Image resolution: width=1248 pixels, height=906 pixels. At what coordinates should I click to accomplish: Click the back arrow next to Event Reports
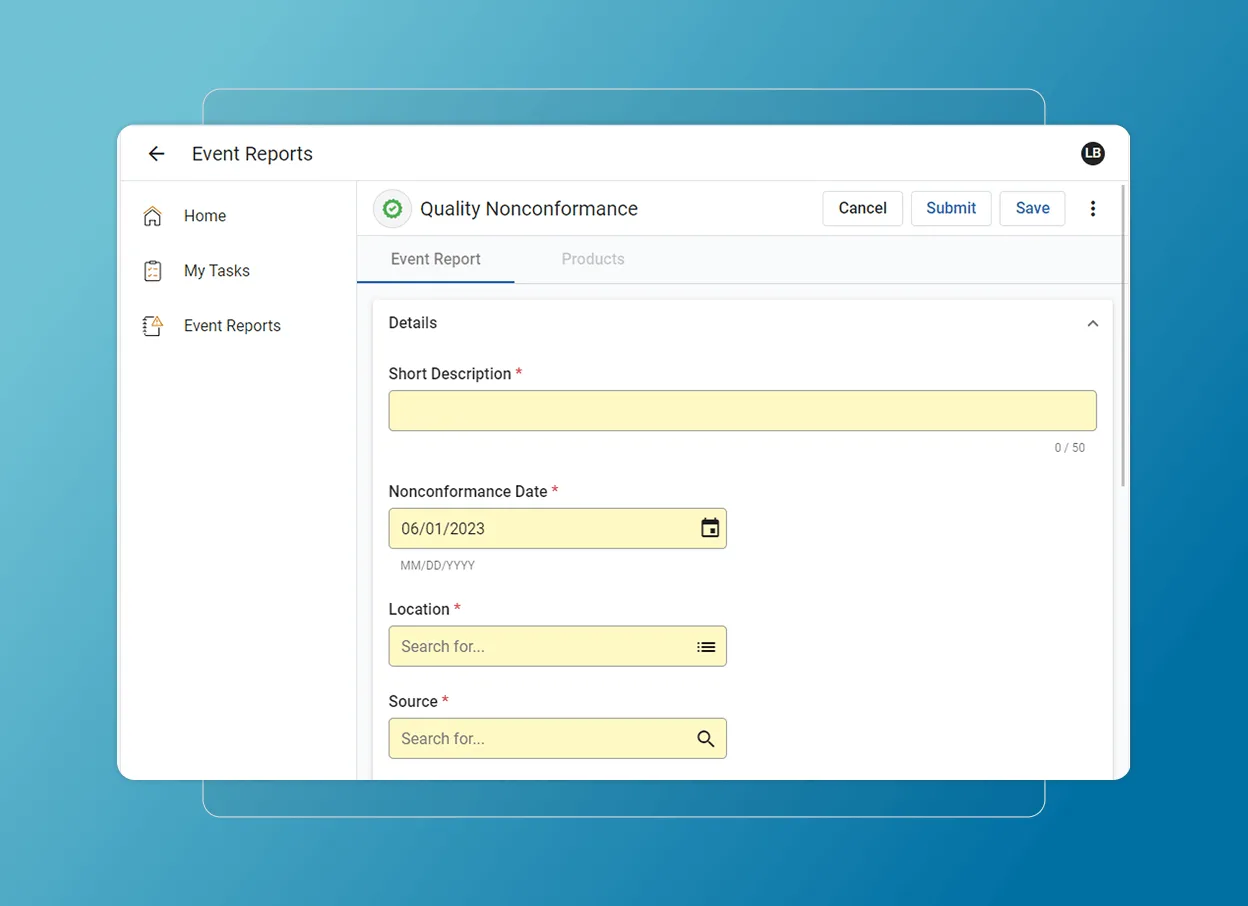(156, 153)
